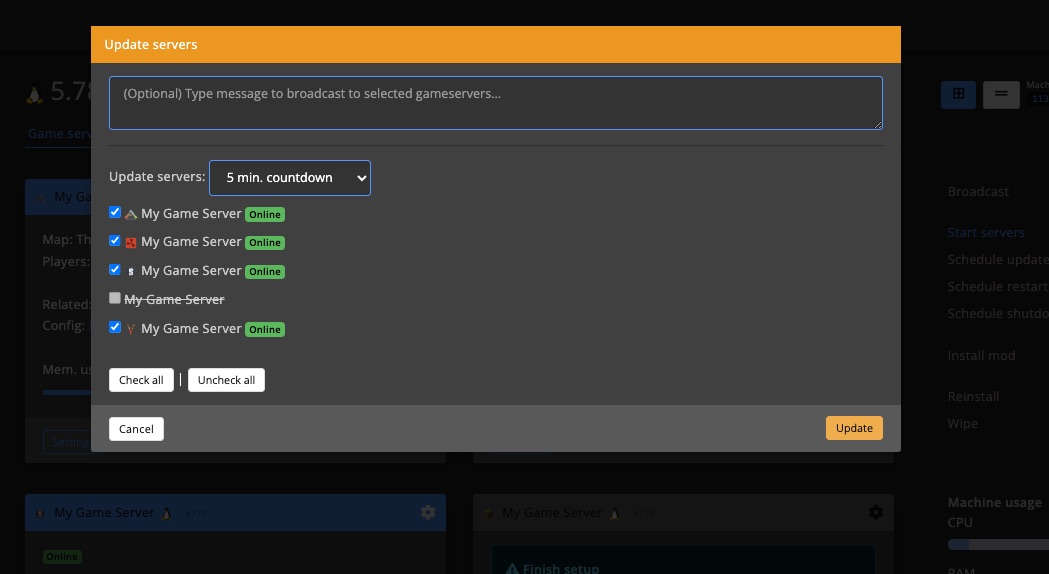
Task: Click Wipe in background sidebar
Action: click(963, 423)
